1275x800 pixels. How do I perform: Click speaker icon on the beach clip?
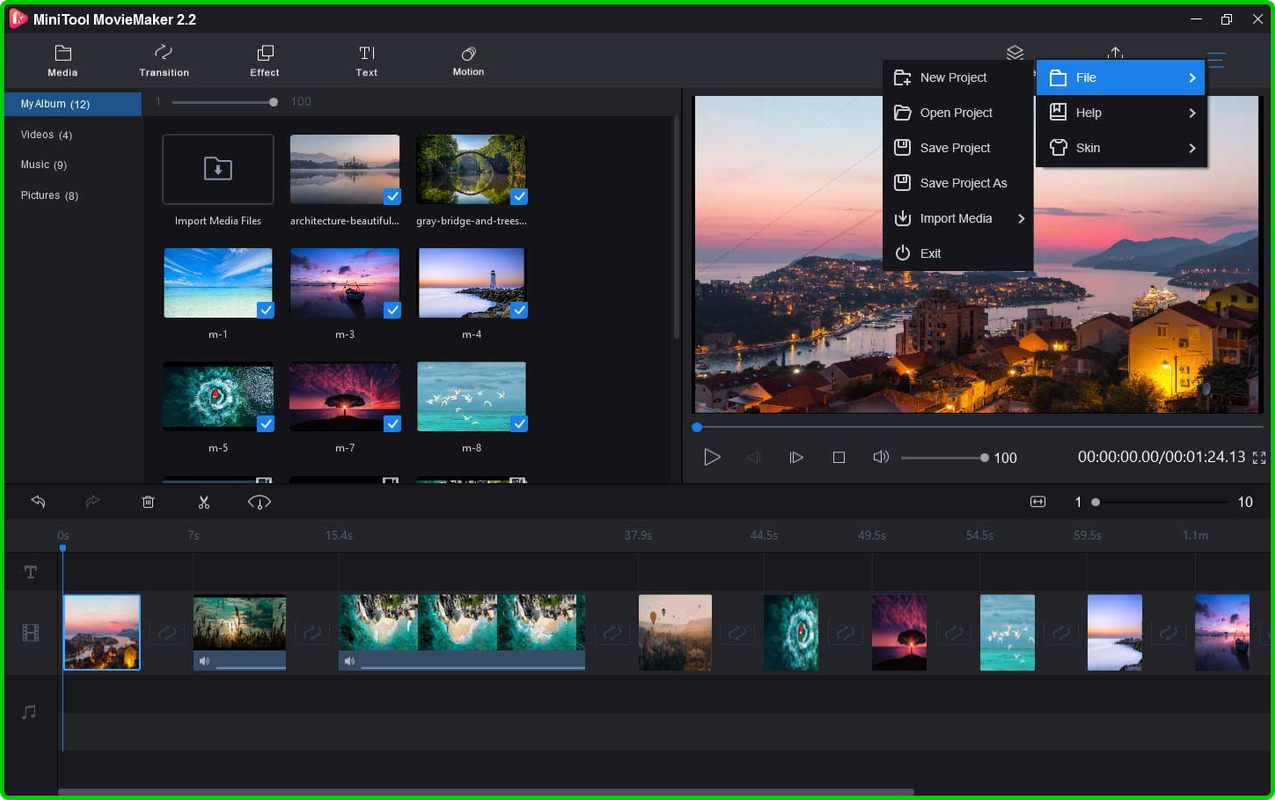coord(349,661)
